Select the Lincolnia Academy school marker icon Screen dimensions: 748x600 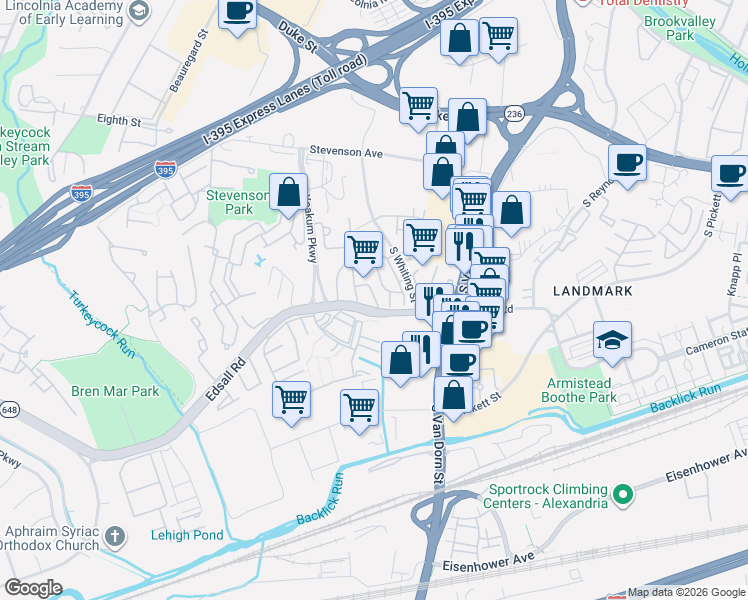tap(139, 12)
